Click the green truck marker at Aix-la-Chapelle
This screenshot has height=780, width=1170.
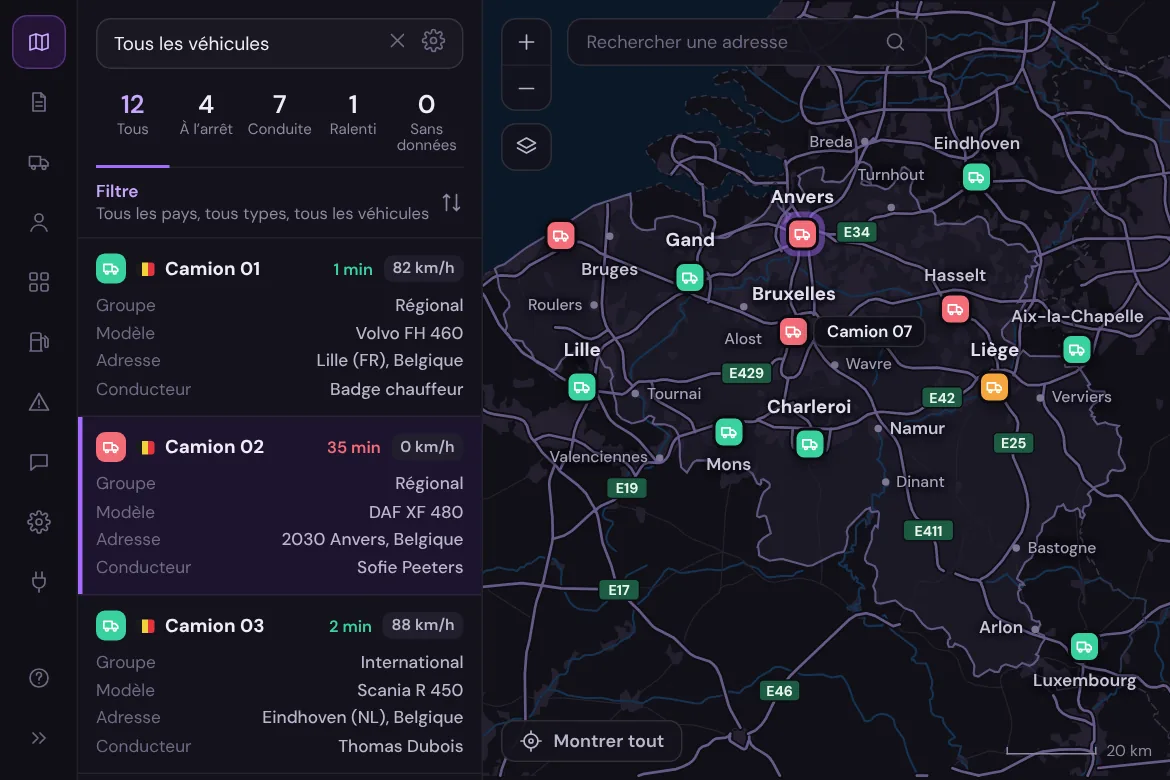click(x=1077, y=349)
